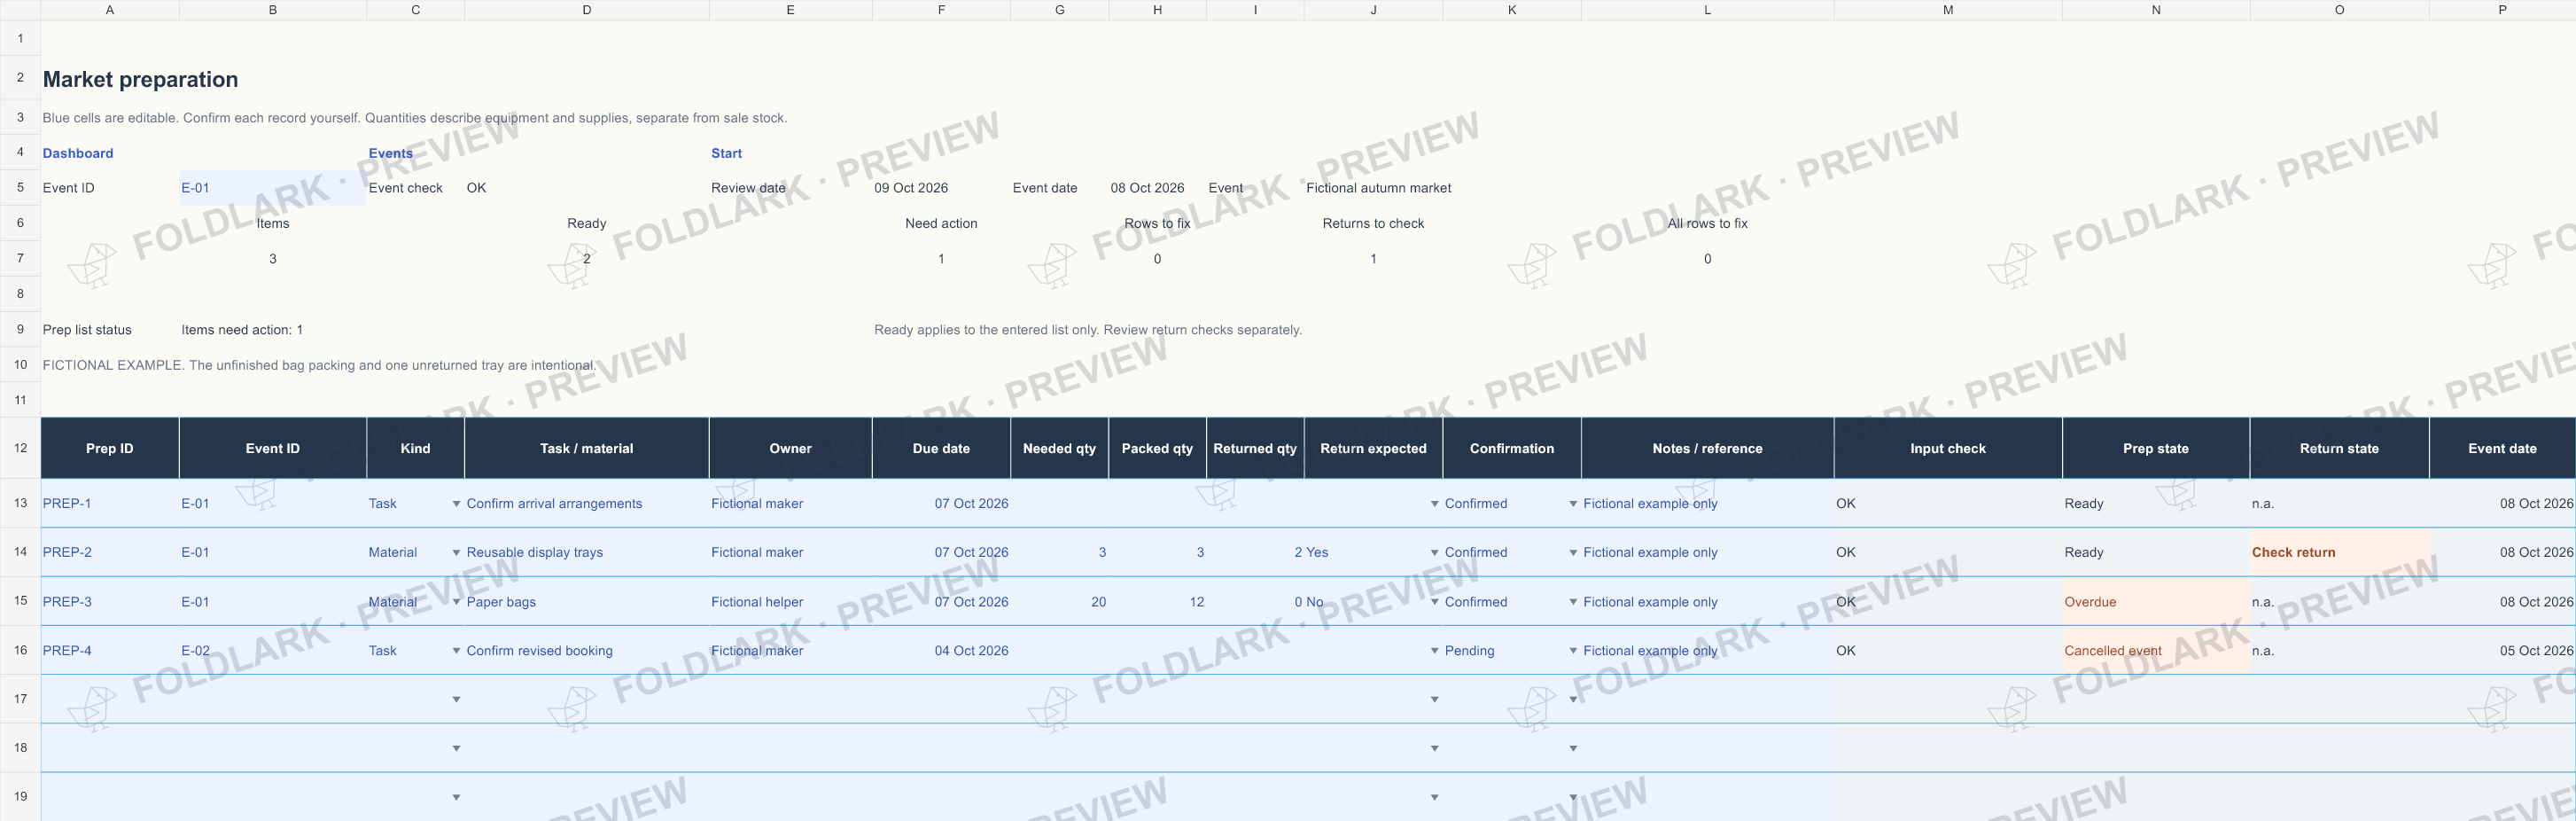Expand the Kind dropdown for PREP-3
This screenshot has width=2576, height=821.
tap(456, 602)
